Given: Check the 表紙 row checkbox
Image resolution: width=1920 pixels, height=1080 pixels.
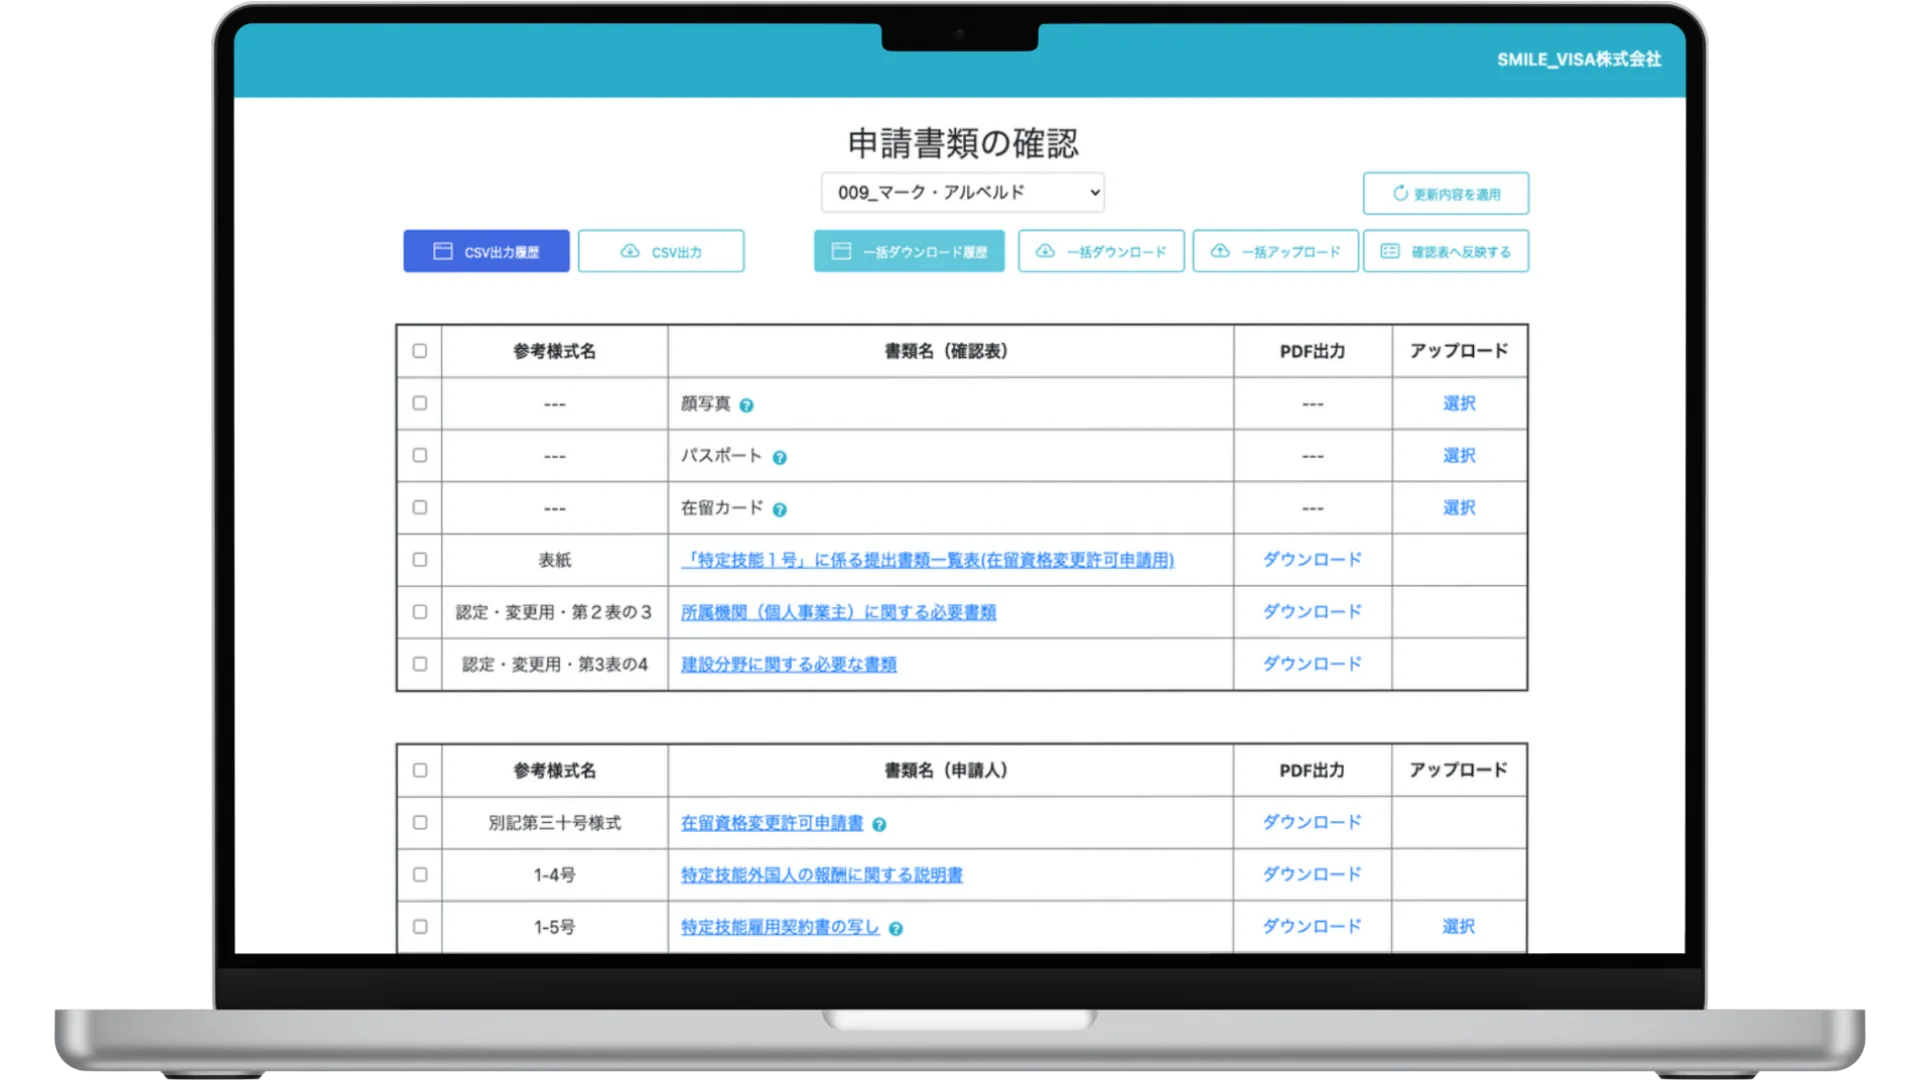Looking at the screenshot, I should pyautogui.click(x=419, y=560).
